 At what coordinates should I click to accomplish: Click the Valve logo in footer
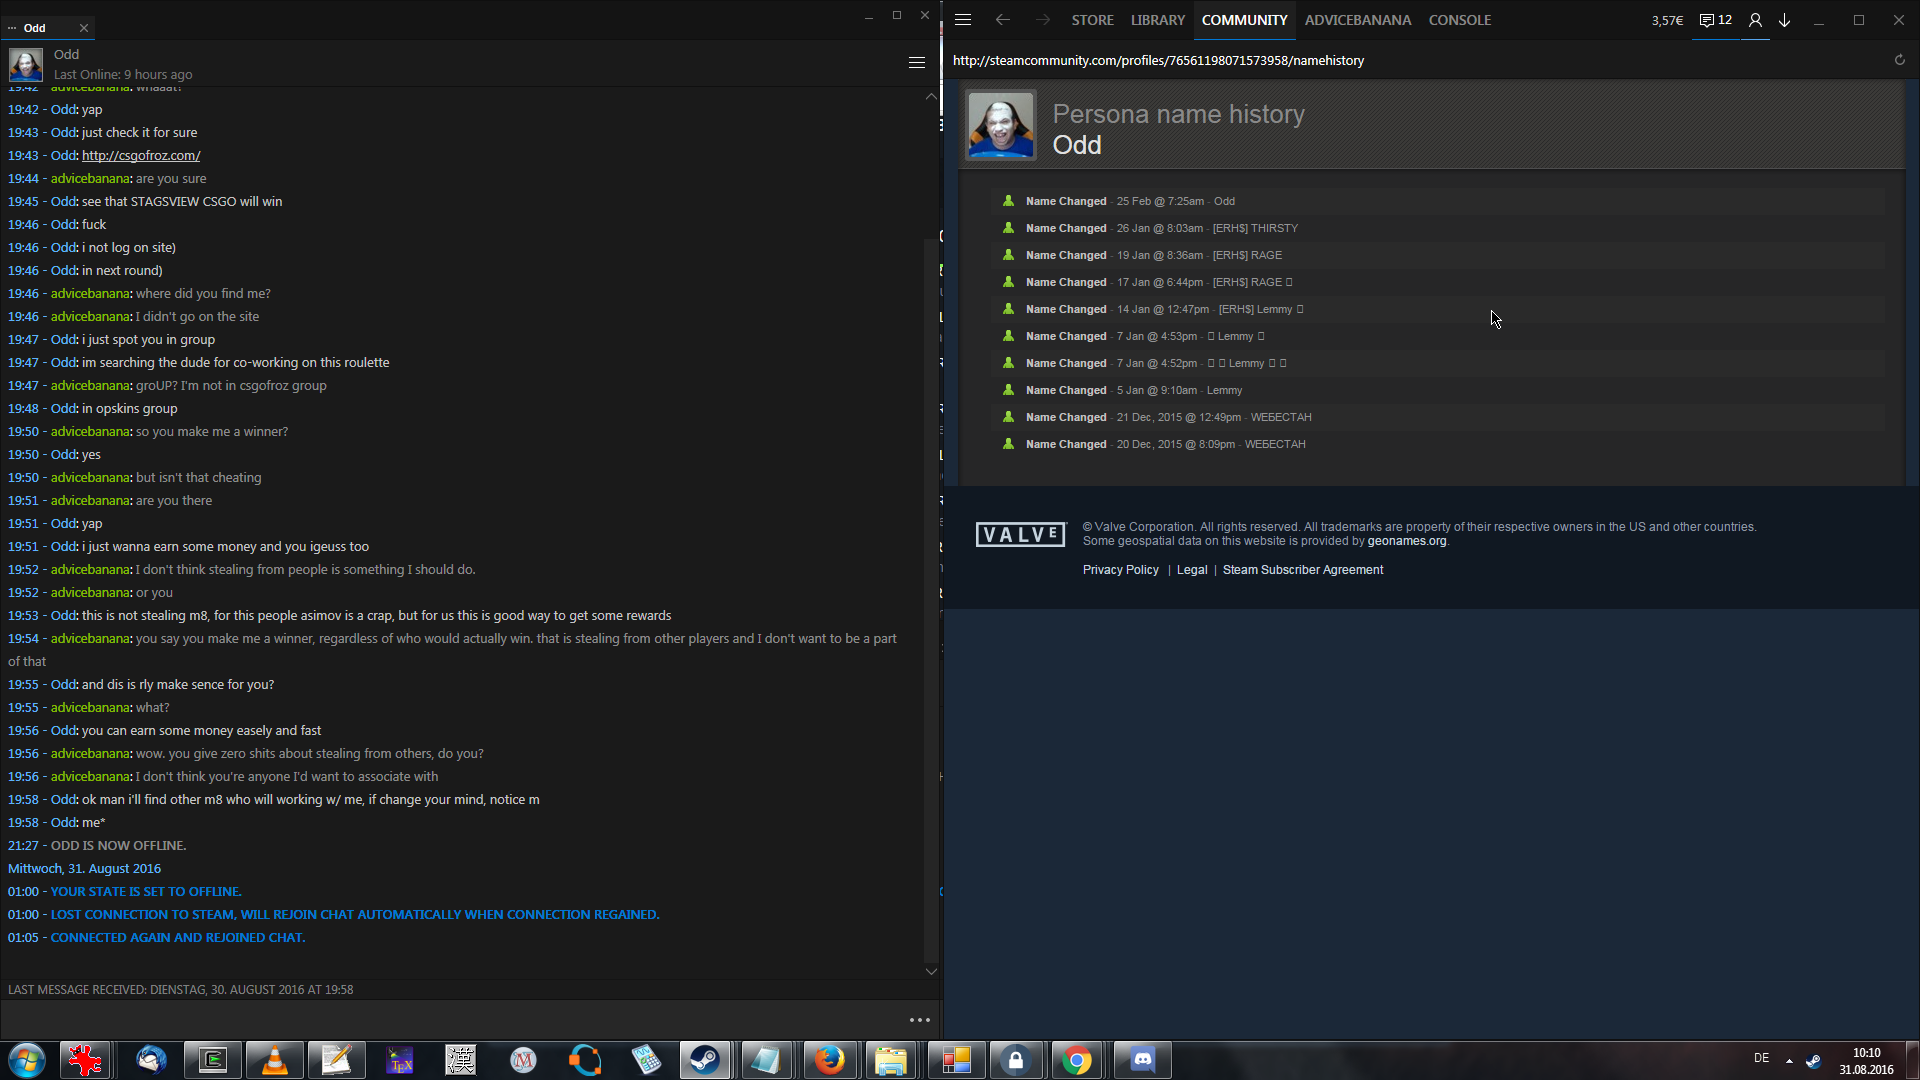point(1020,535)
